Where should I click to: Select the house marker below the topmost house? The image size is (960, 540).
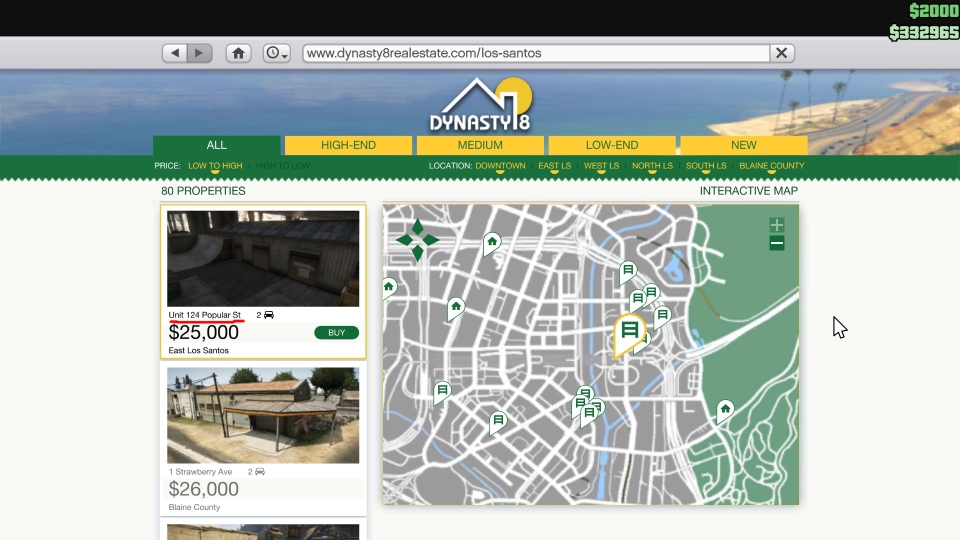pos(456,308)
